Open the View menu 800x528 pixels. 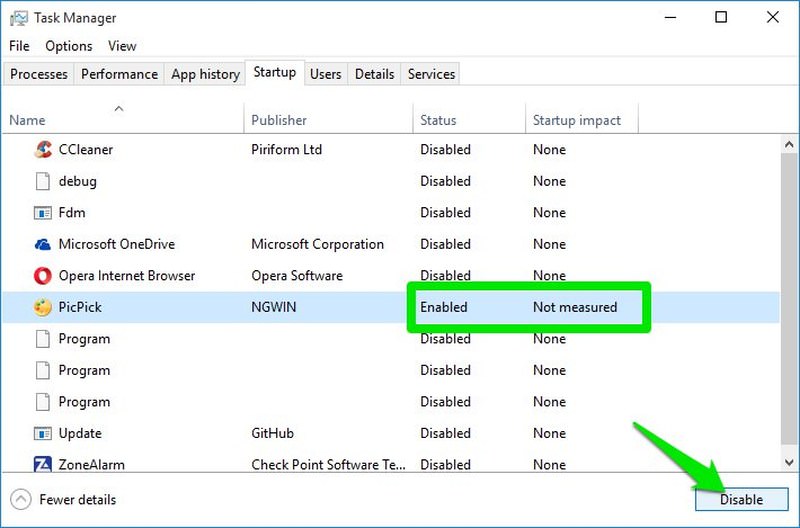122,46
